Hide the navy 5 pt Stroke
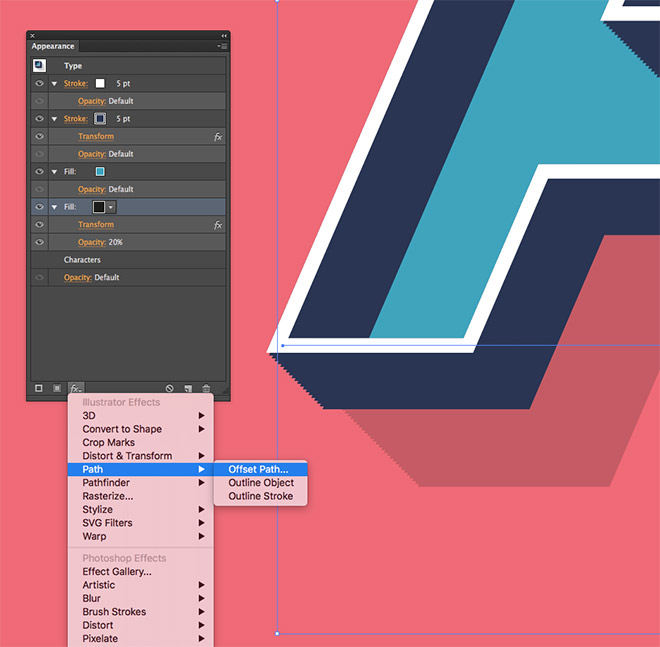The image size is (660, 647). click(x=40, y=119)
